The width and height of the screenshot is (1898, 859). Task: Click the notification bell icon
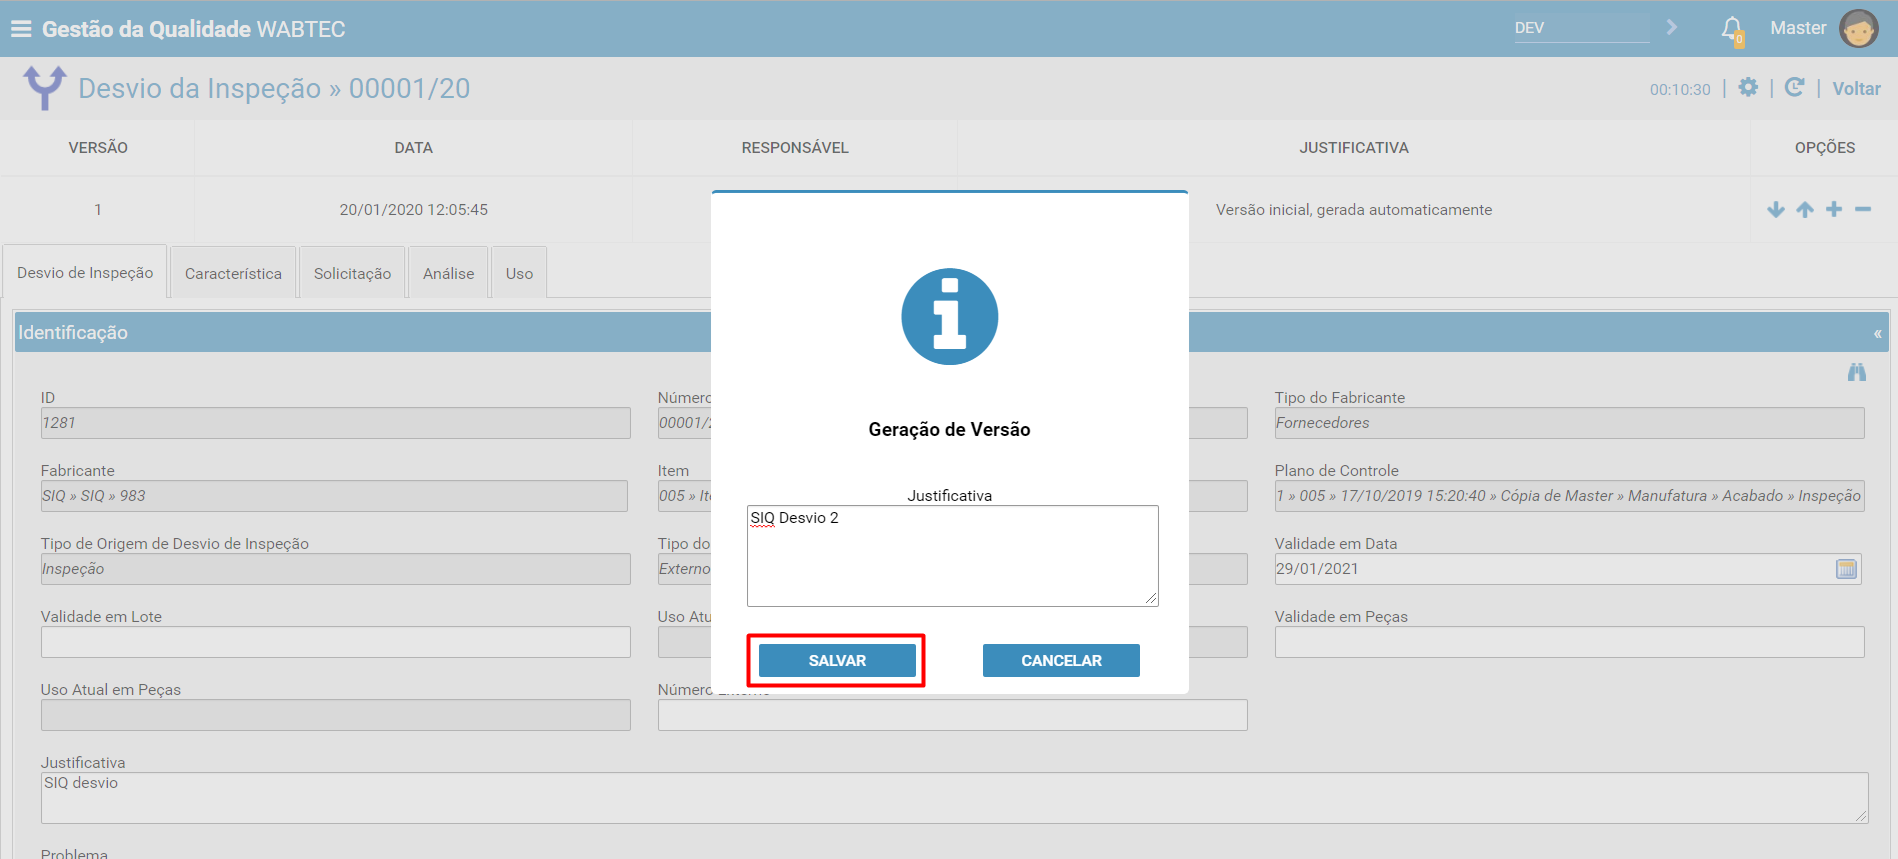pyautogui.click(x=1732, y=29)
